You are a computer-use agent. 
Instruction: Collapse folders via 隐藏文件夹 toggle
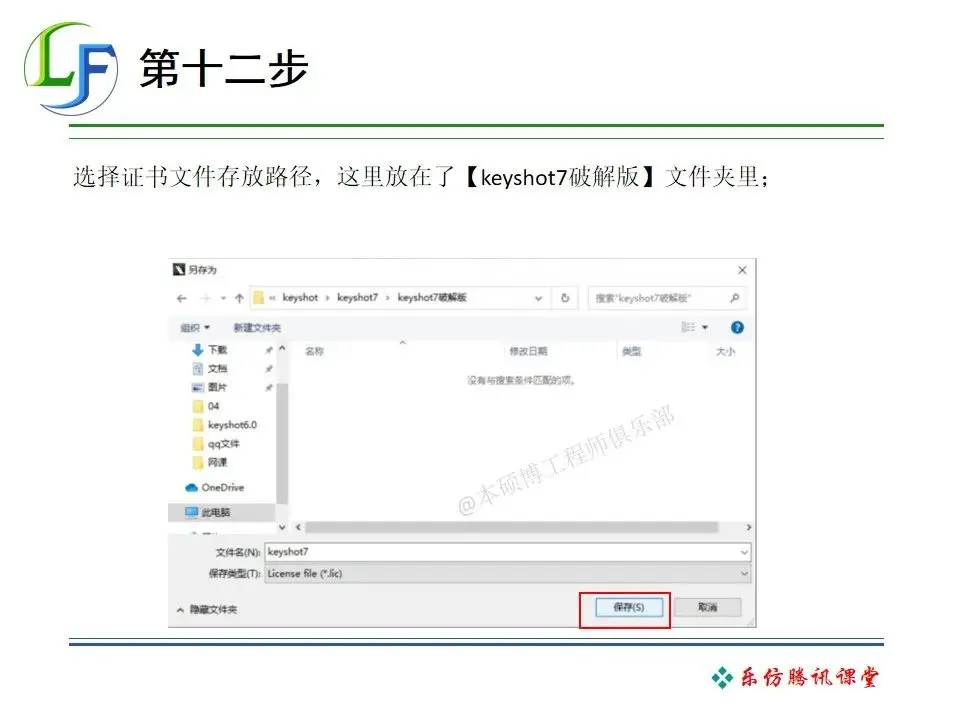tap(206, 610)
